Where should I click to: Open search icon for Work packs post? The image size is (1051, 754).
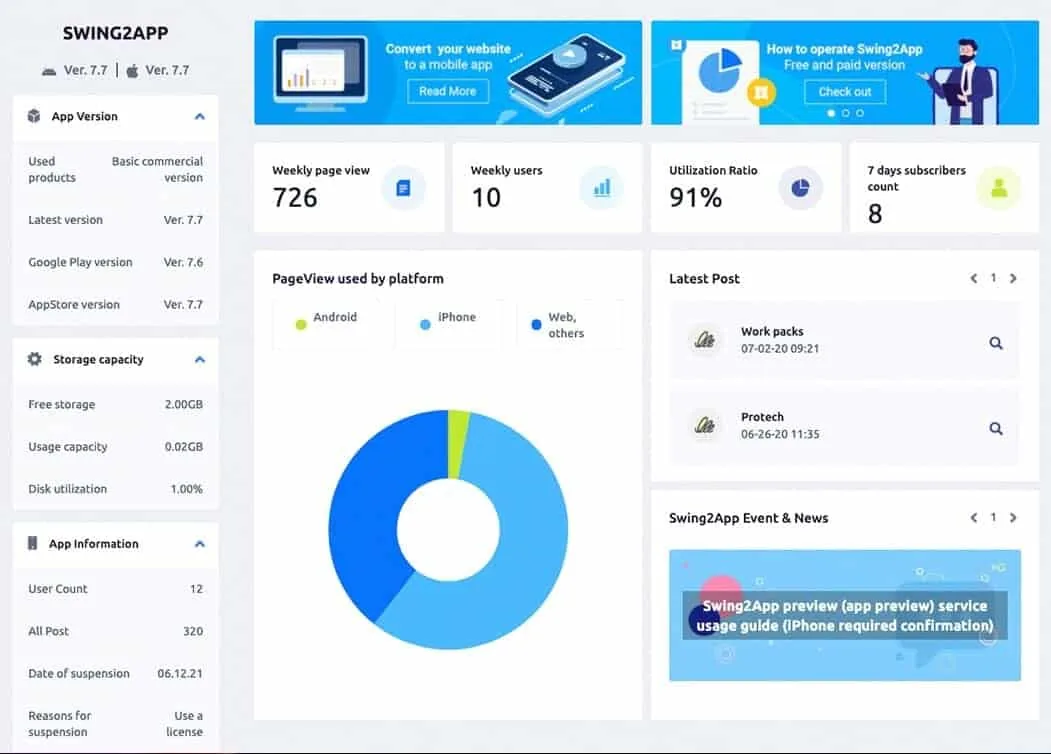(995, 343)
